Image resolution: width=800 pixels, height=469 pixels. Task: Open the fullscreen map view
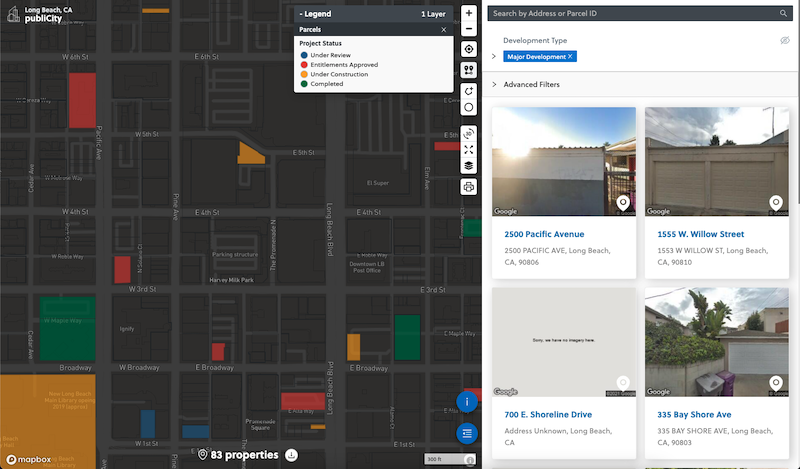[x=468, y=150]
